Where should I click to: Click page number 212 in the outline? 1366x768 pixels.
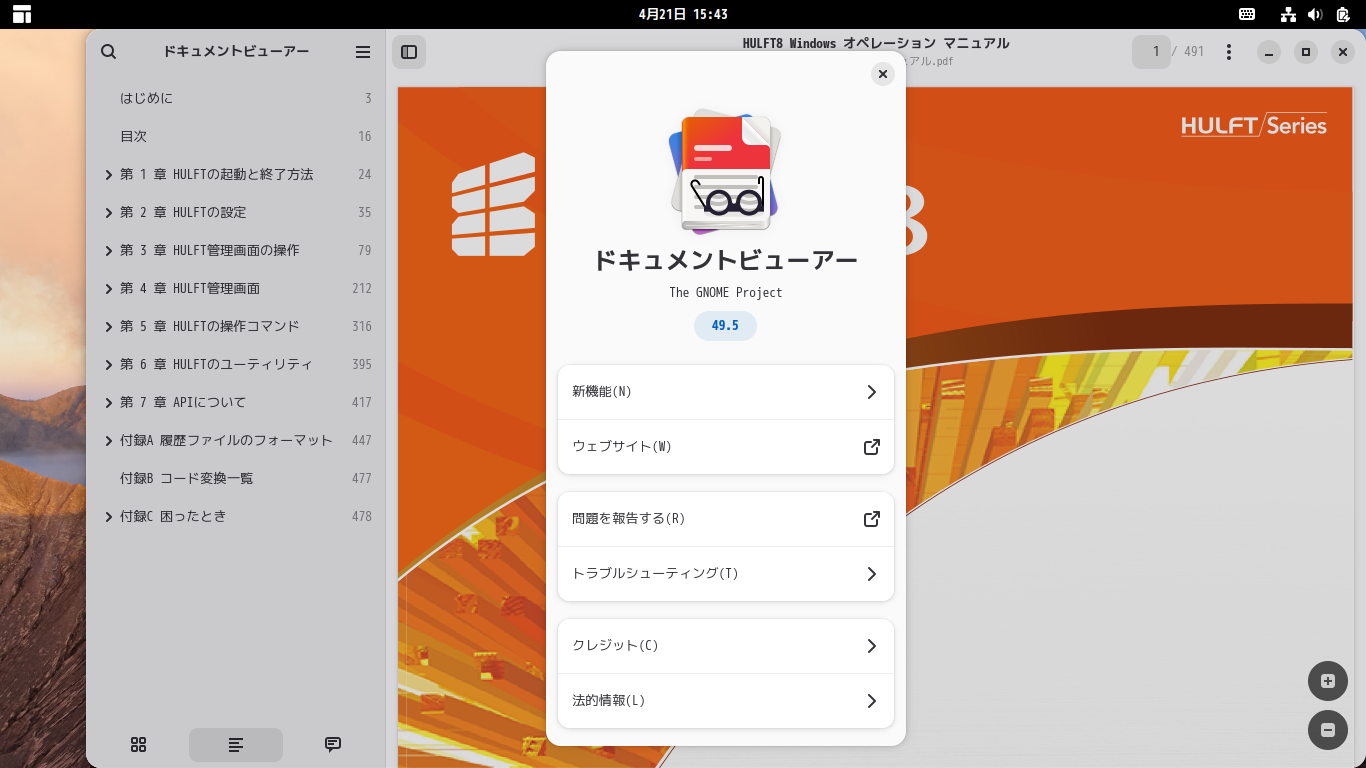pos(362,289)
